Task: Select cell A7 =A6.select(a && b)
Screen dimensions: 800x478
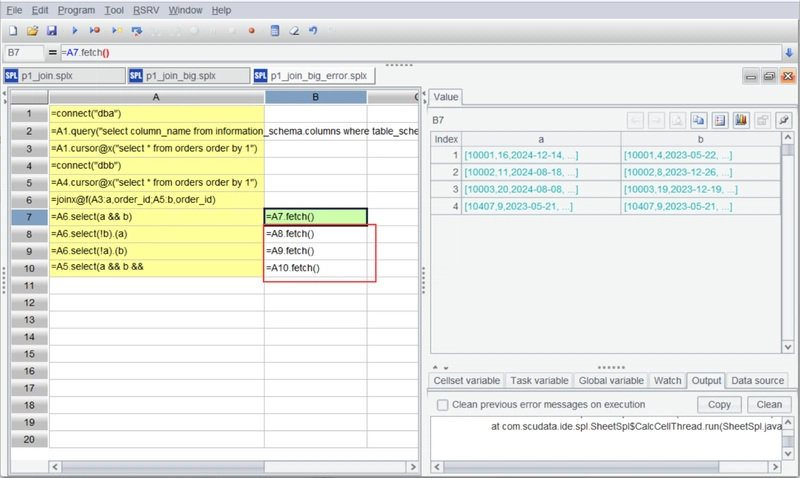Action: pyautogui.click(x=157, y=217)
